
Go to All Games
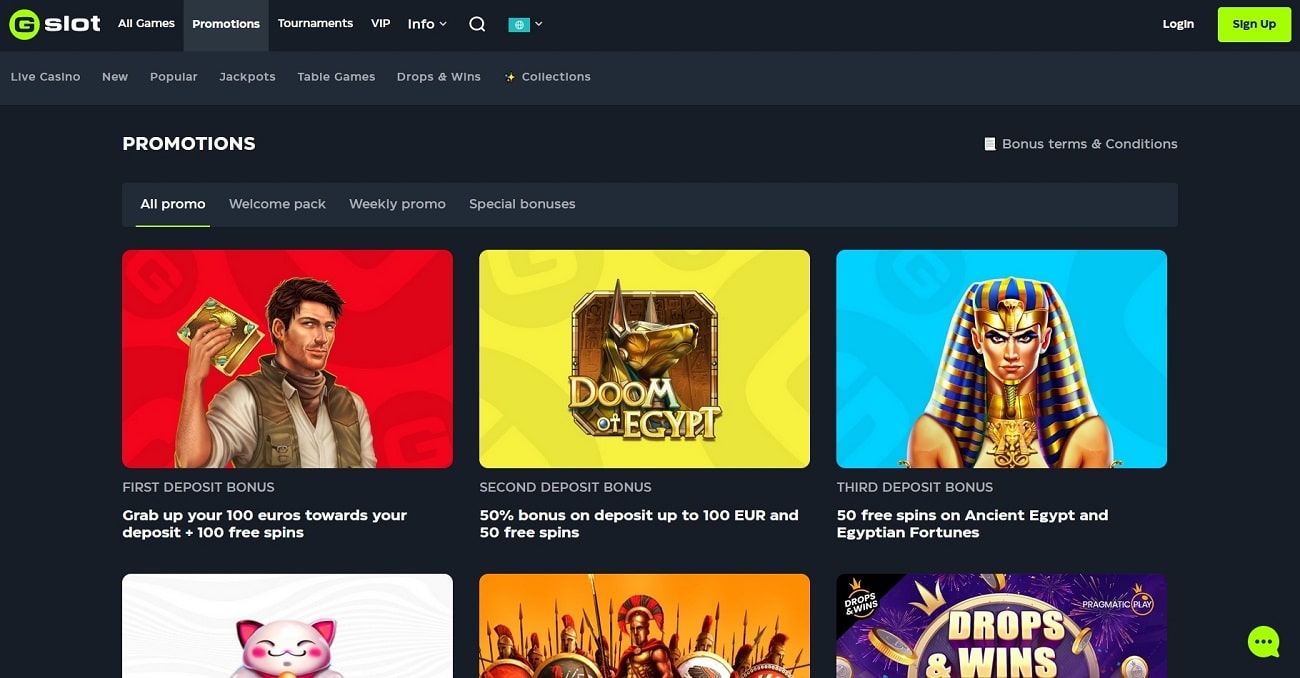(146, 23)
